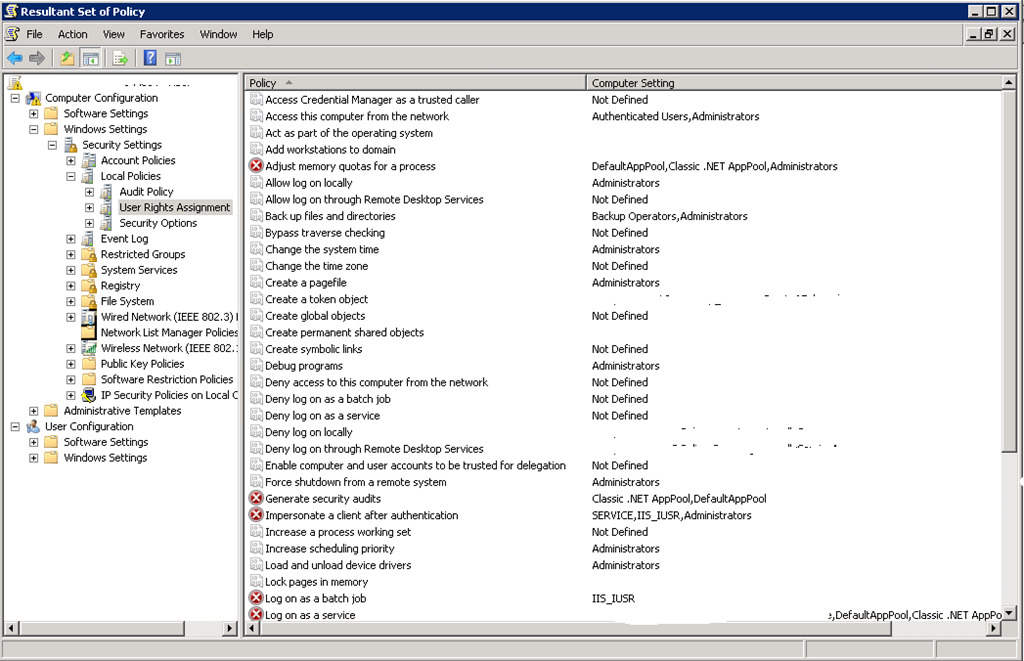Expand the Public Key Policies node
Image resolution: width=1024 pixels, height=661 pixels.
point(71,364)
